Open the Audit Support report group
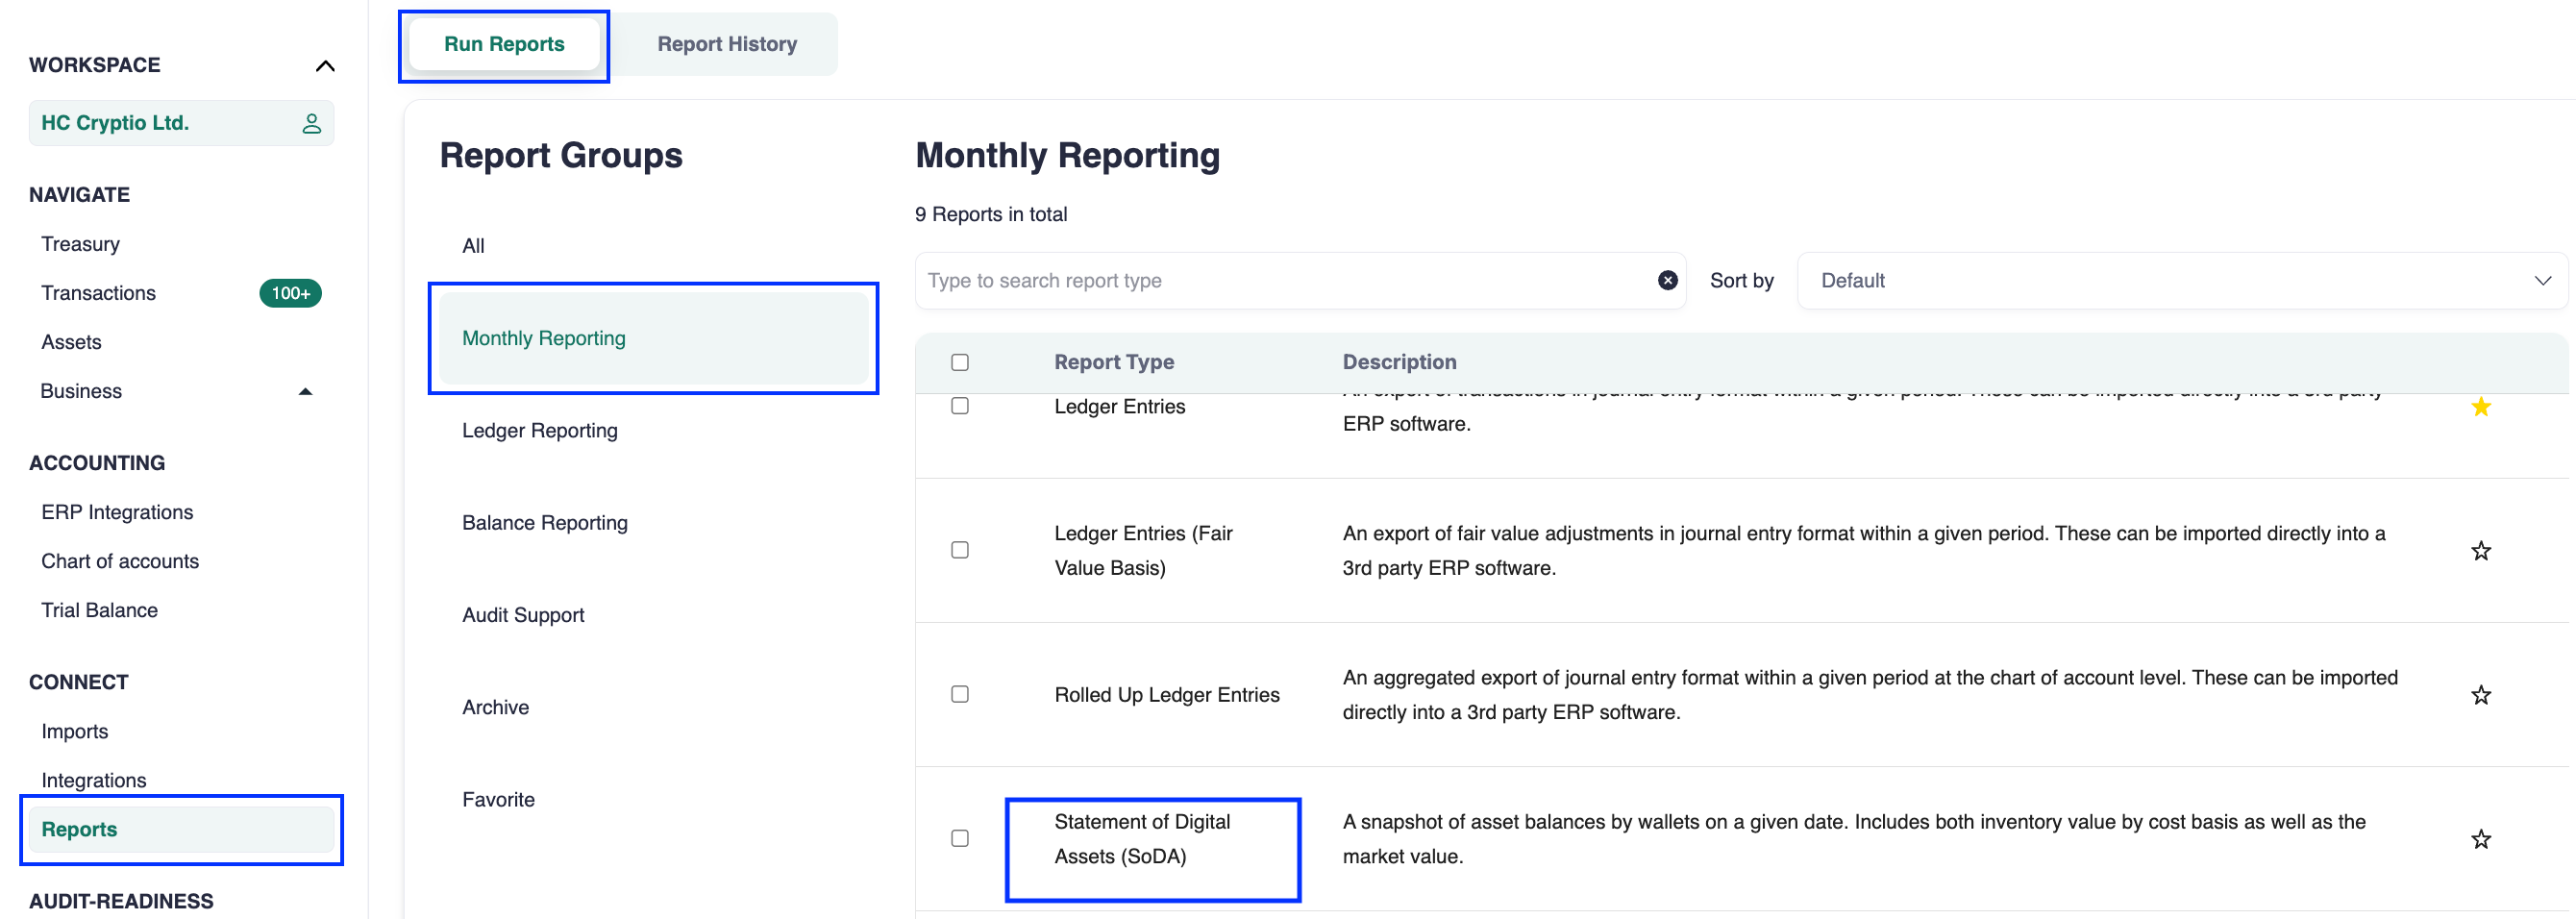 click(523, 615)
